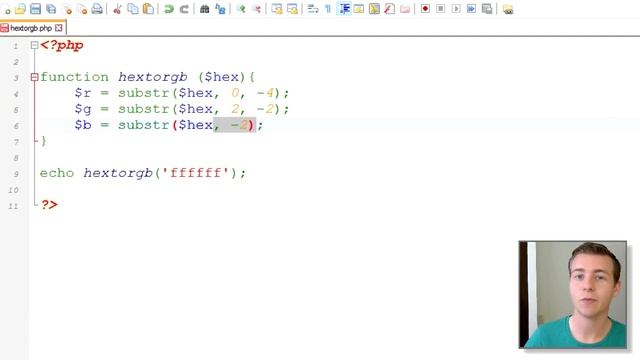The height and width of the screenshot is (360, 640).
Task: Cut selection with the scissors icon
Action: coord(117,9)
